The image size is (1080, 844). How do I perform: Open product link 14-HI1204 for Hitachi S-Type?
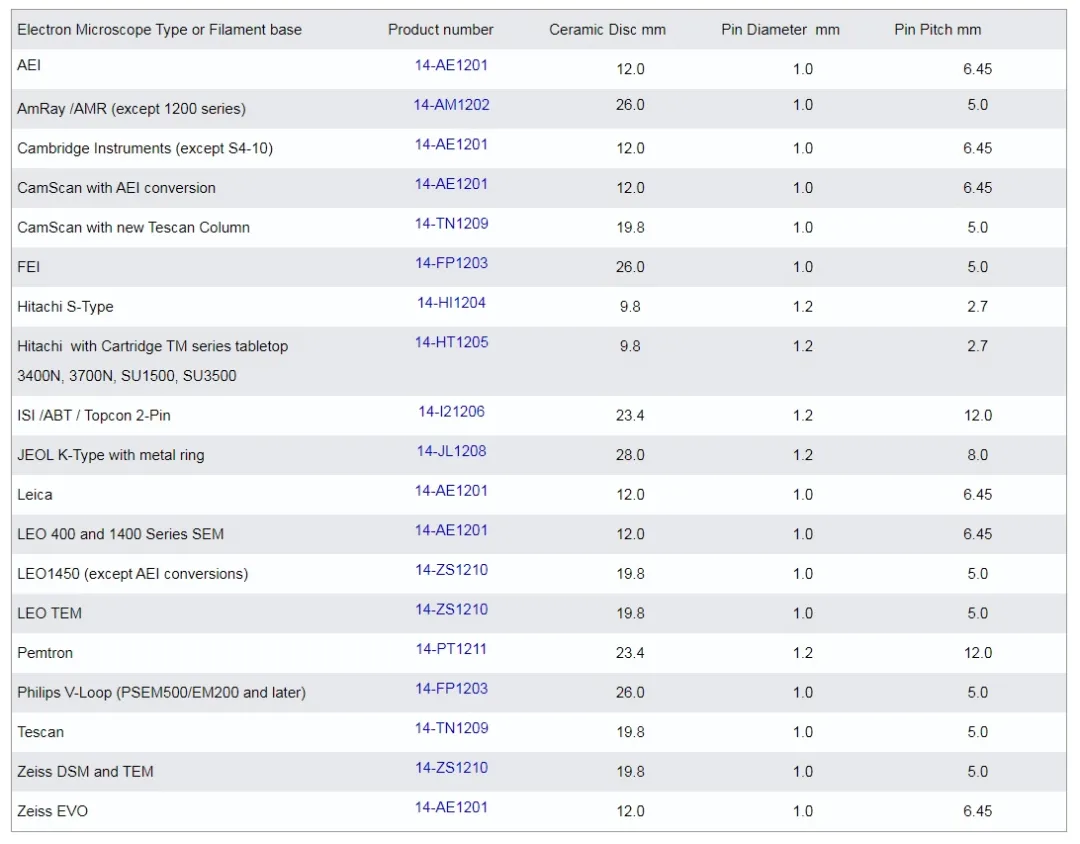click(451, 303)
